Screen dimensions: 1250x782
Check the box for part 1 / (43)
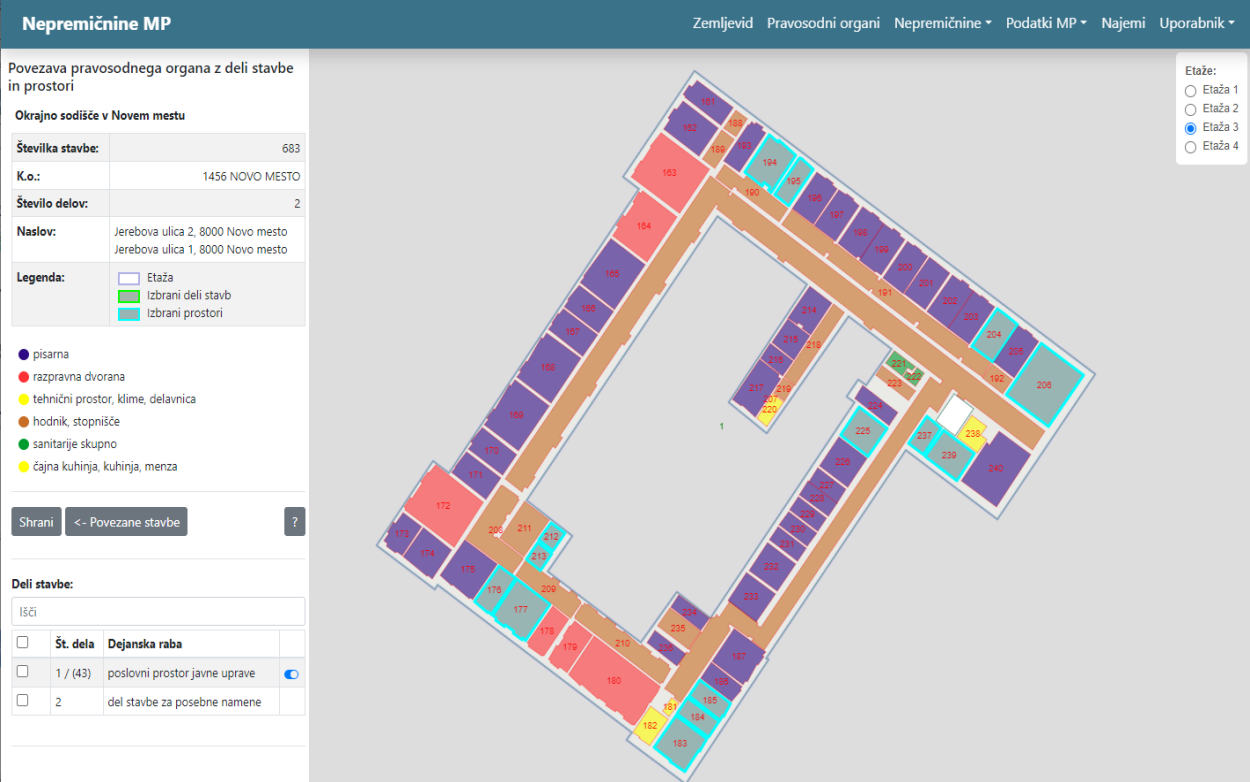(x=23, y=672)
